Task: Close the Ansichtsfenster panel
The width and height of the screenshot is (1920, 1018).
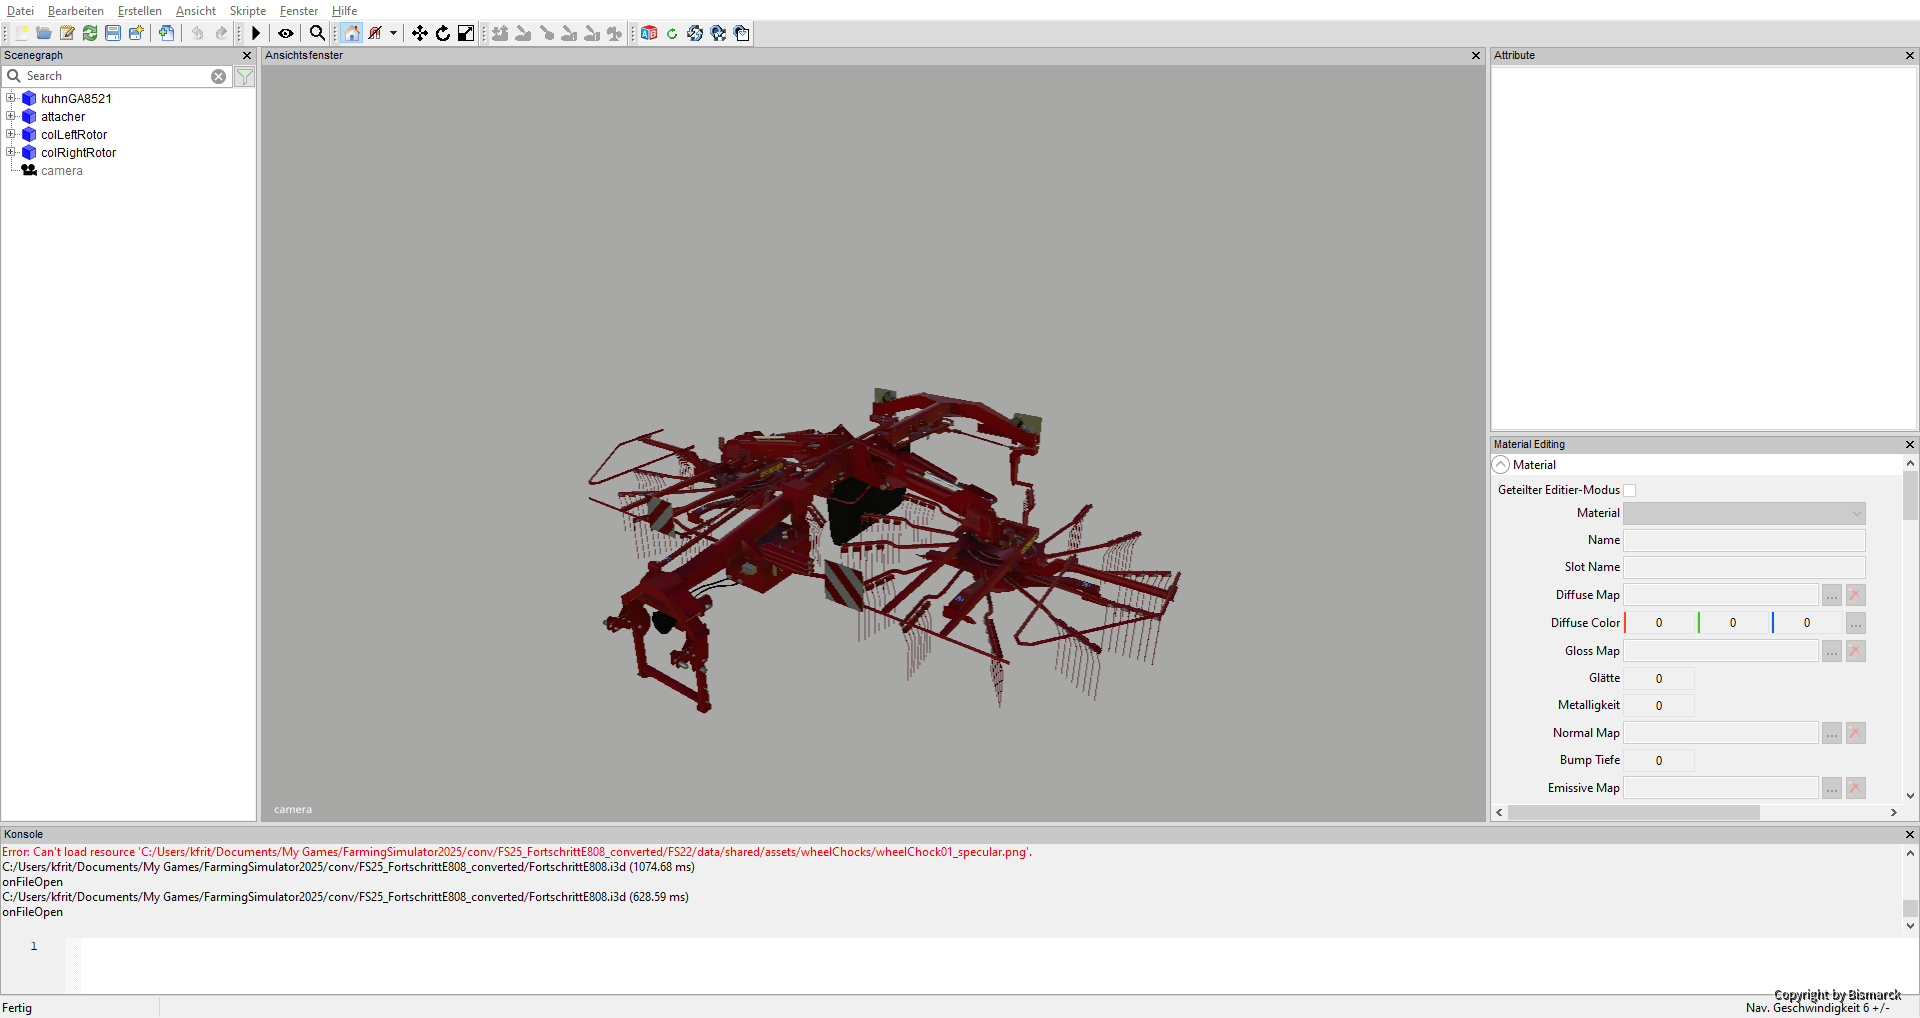Action: coord(1476,55)
